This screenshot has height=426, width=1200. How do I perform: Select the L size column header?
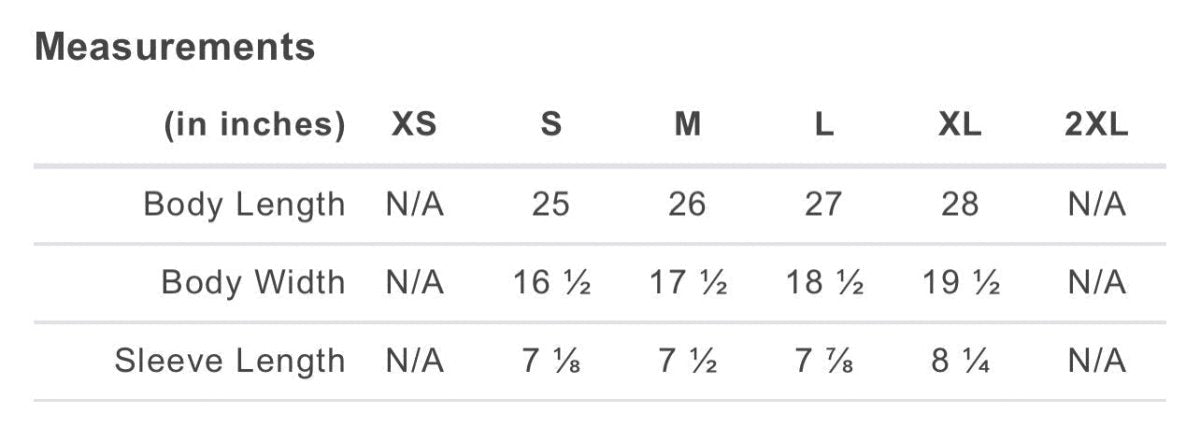coord(823,125)
